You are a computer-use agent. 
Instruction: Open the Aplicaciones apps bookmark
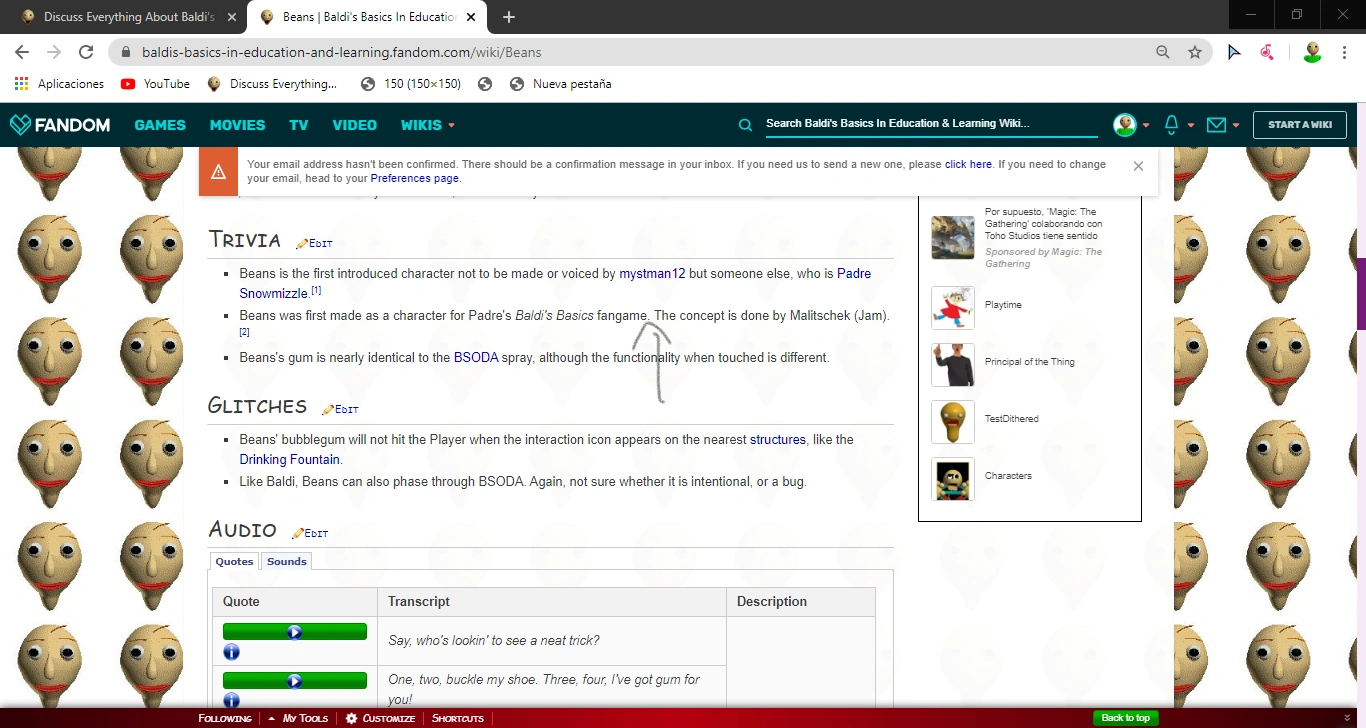[x=59, y=84]
